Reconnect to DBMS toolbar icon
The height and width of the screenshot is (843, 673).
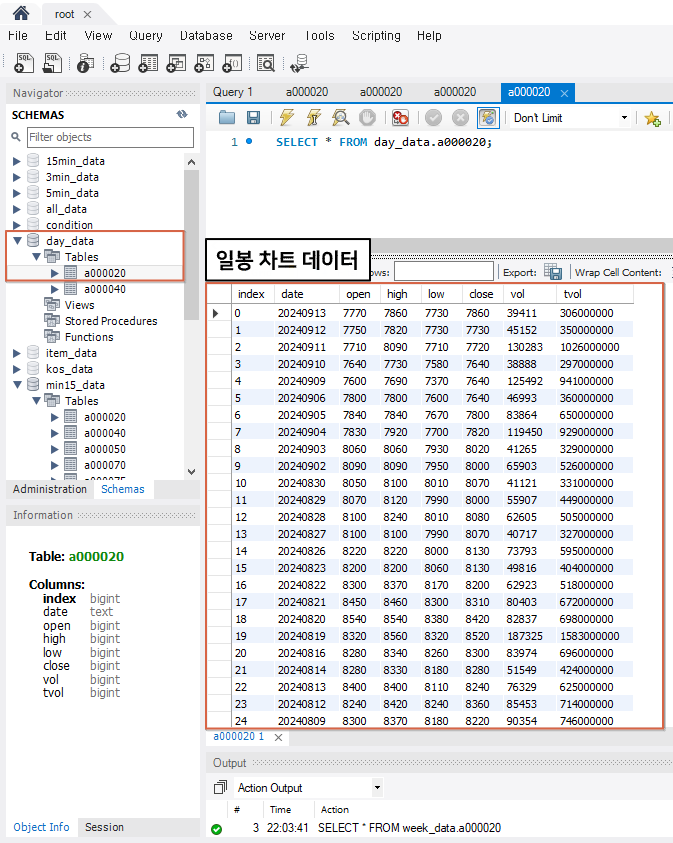click(299, 63)
